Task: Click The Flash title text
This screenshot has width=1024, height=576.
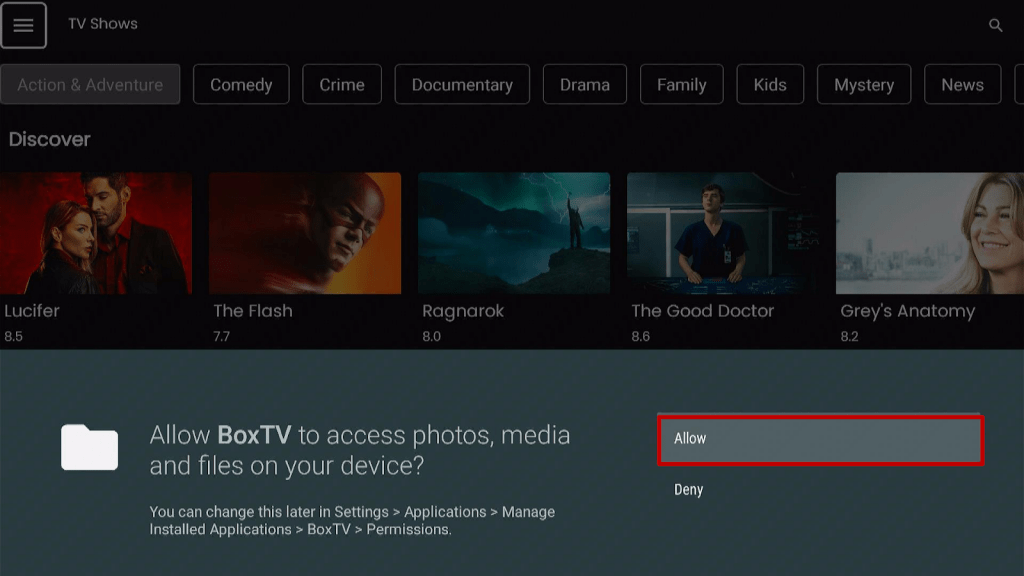Action: click(x=253, y=311)
